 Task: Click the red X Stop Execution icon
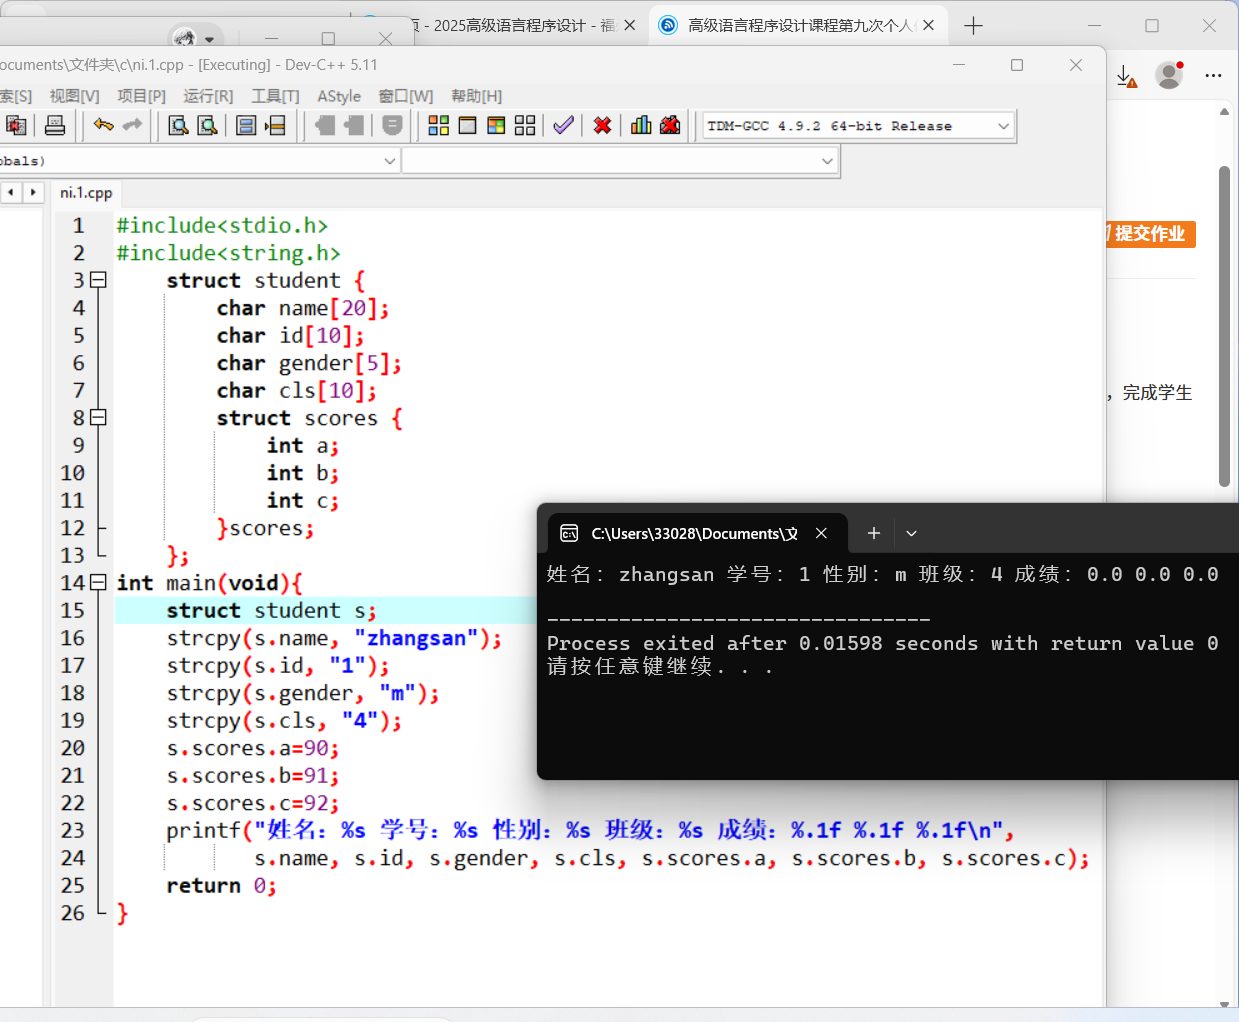click(602, 125)
